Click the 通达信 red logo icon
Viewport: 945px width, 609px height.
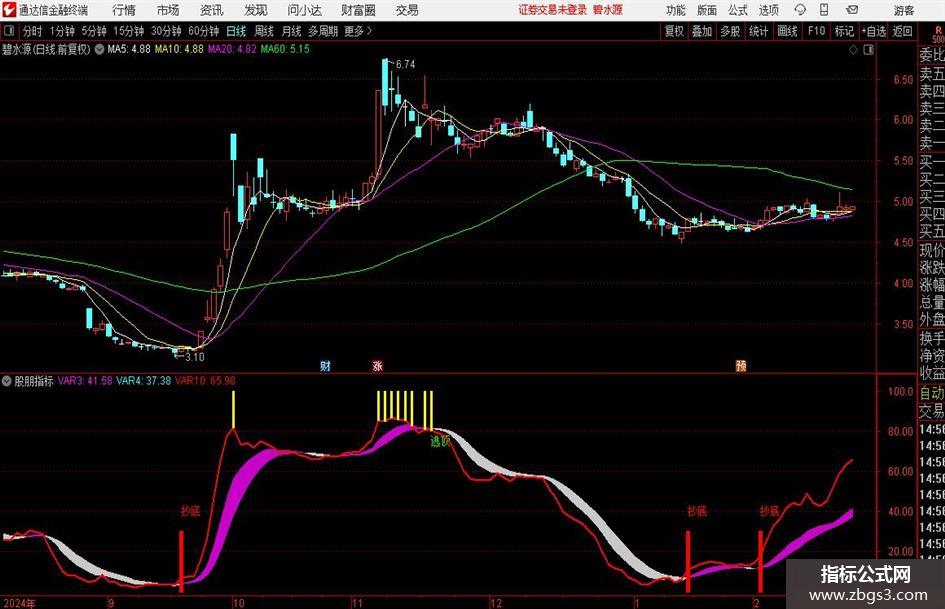pyautogui.click(x=9, y=10)
